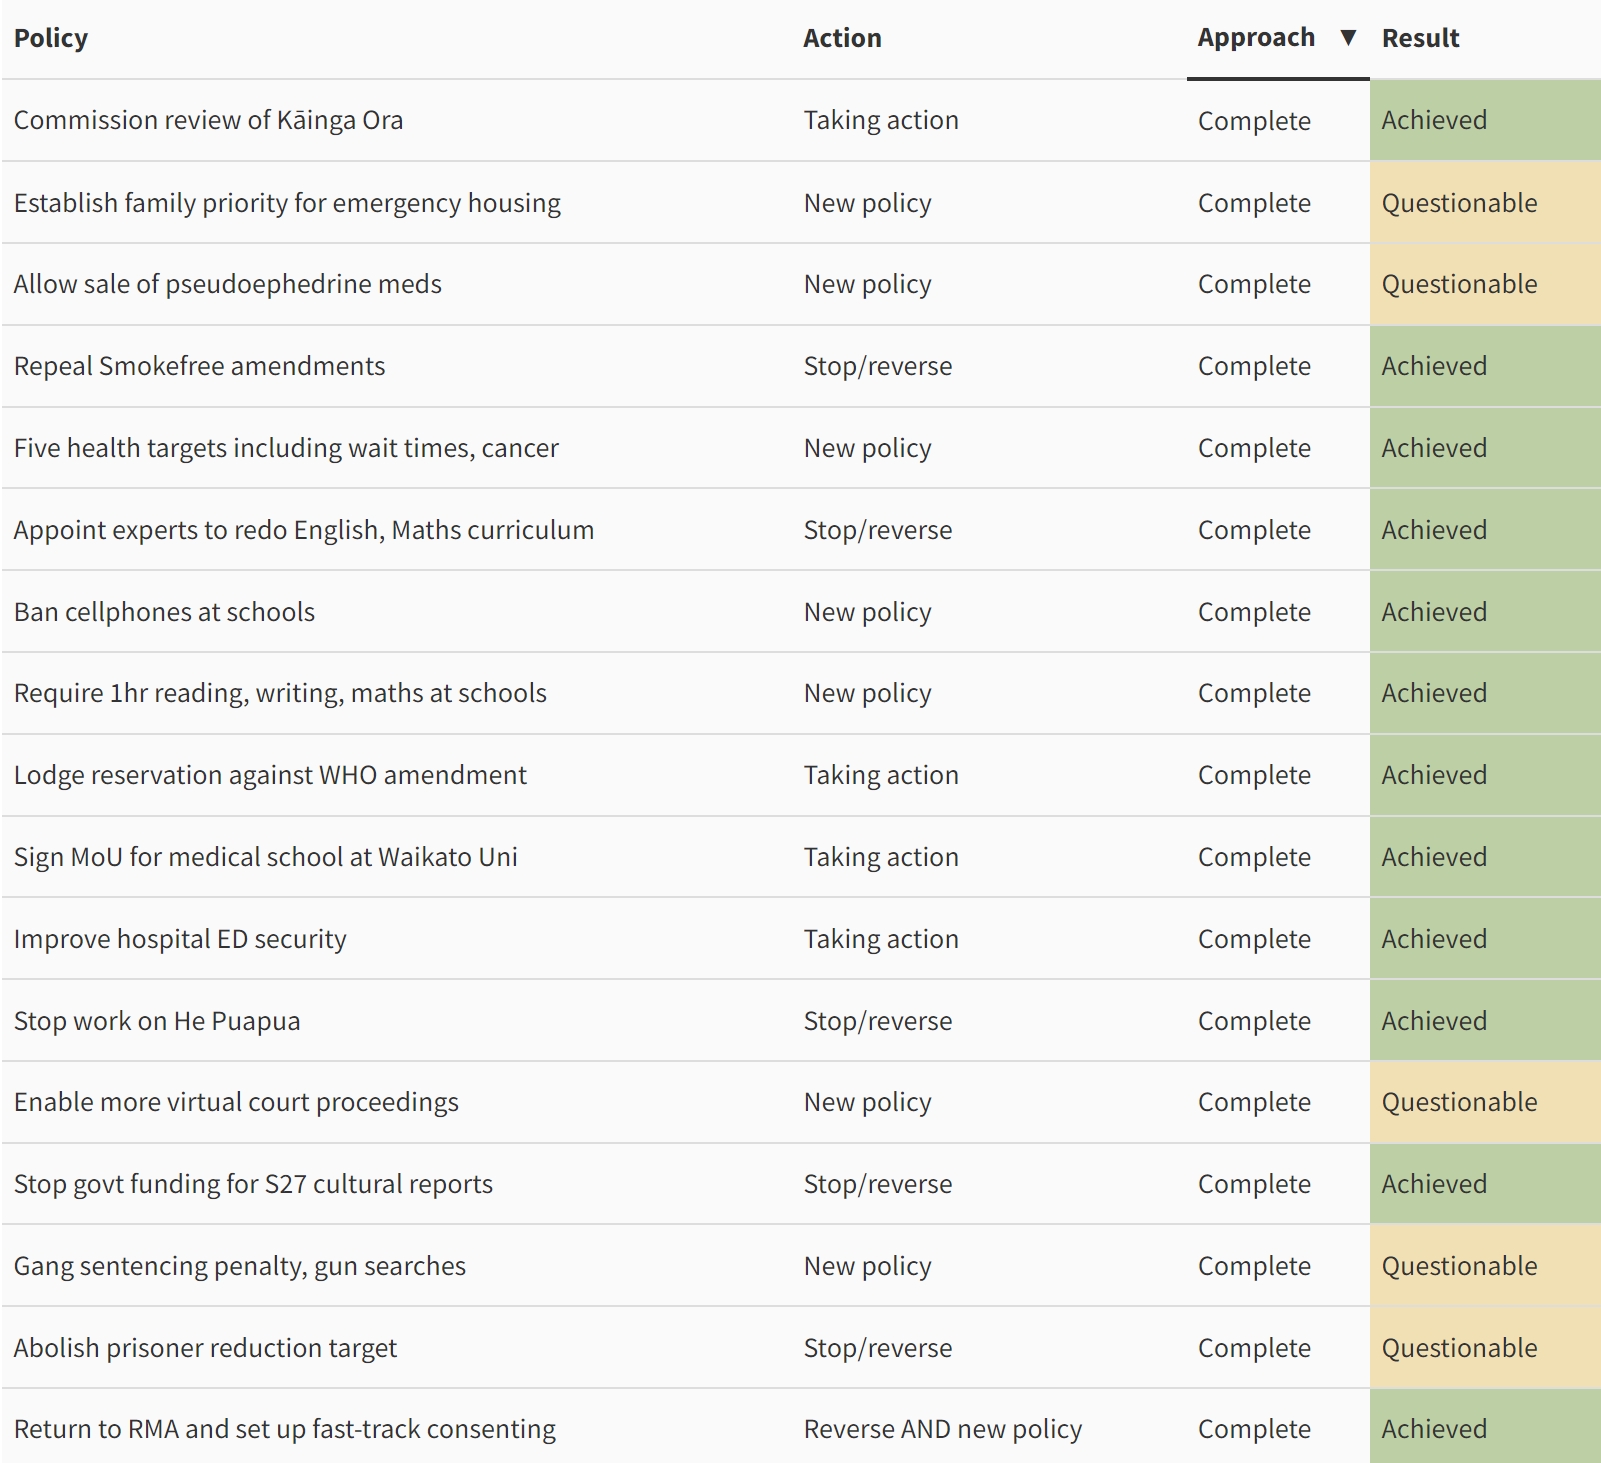Click 'Lodge reservation against WHO amendment'

coord(270,775)
